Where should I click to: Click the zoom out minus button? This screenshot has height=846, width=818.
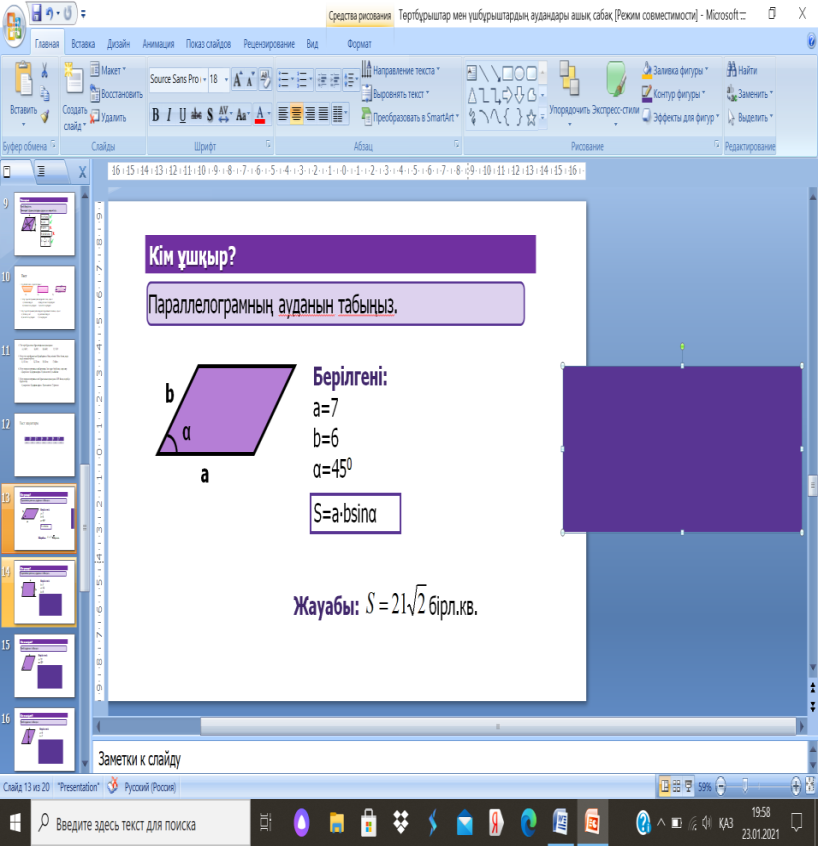click(x=721, y=787)
